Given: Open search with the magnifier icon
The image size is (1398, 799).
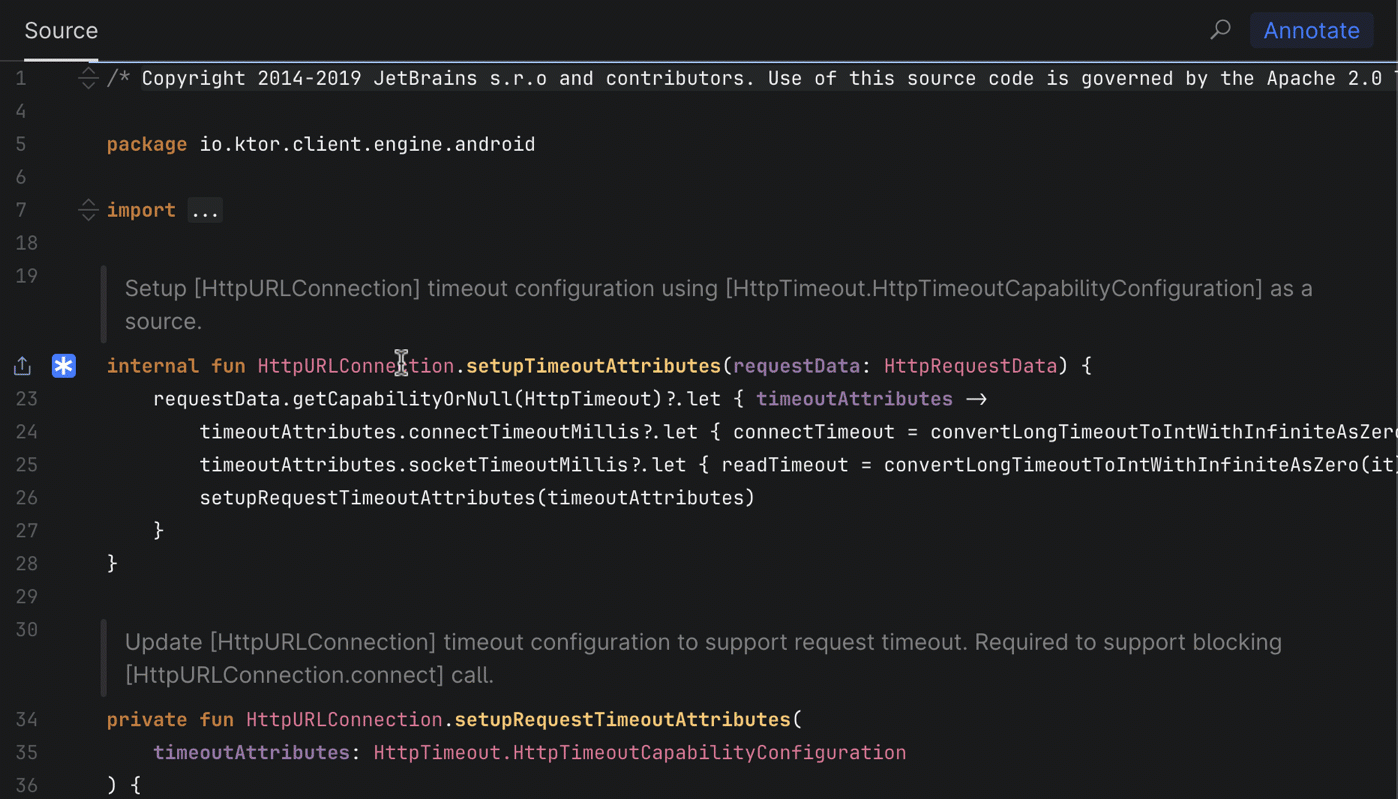Looking at the screenshot, I should point(1220,30).
